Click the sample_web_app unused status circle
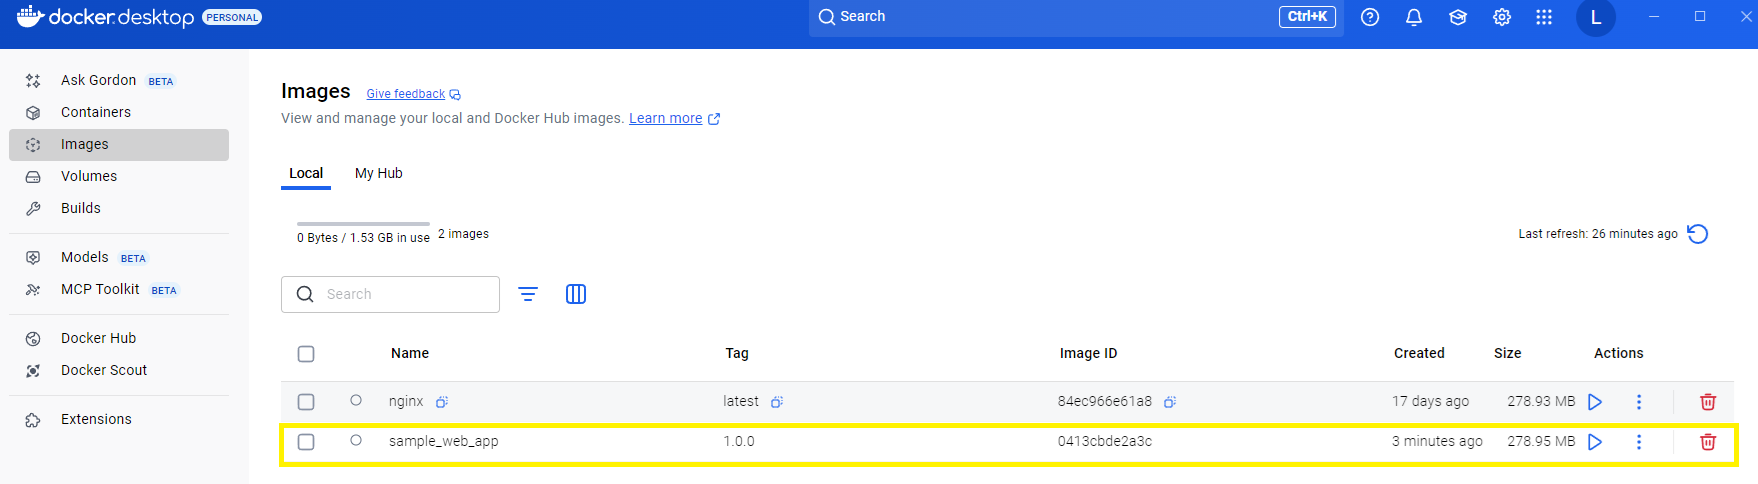This screenshot has height=484, width=1758. click(356, 440)
